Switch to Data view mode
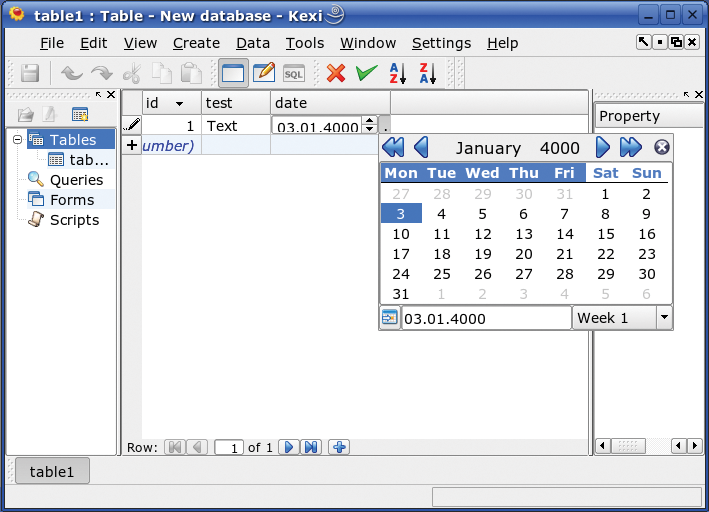The height and width of the screenshot is (512, 709). [x=233, y=73]
